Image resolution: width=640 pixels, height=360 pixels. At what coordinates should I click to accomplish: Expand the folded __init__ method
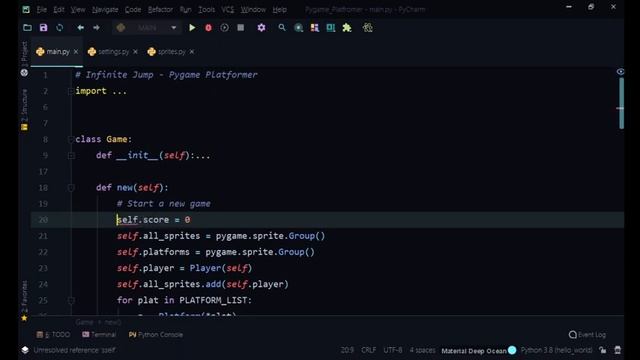tap(71, 156)
